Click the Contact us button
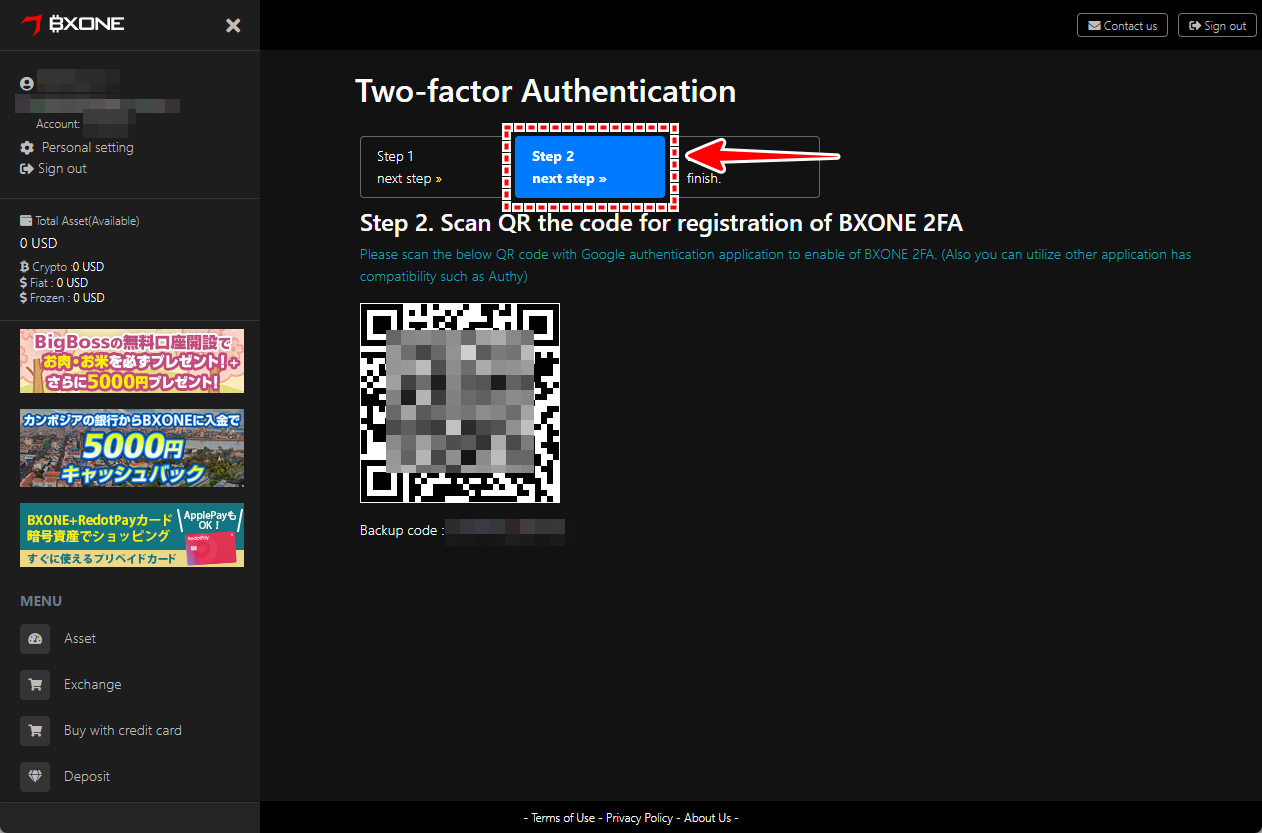Image resolution: width=1262 pixels, height=833 pixels. (x=1122, y=25)
